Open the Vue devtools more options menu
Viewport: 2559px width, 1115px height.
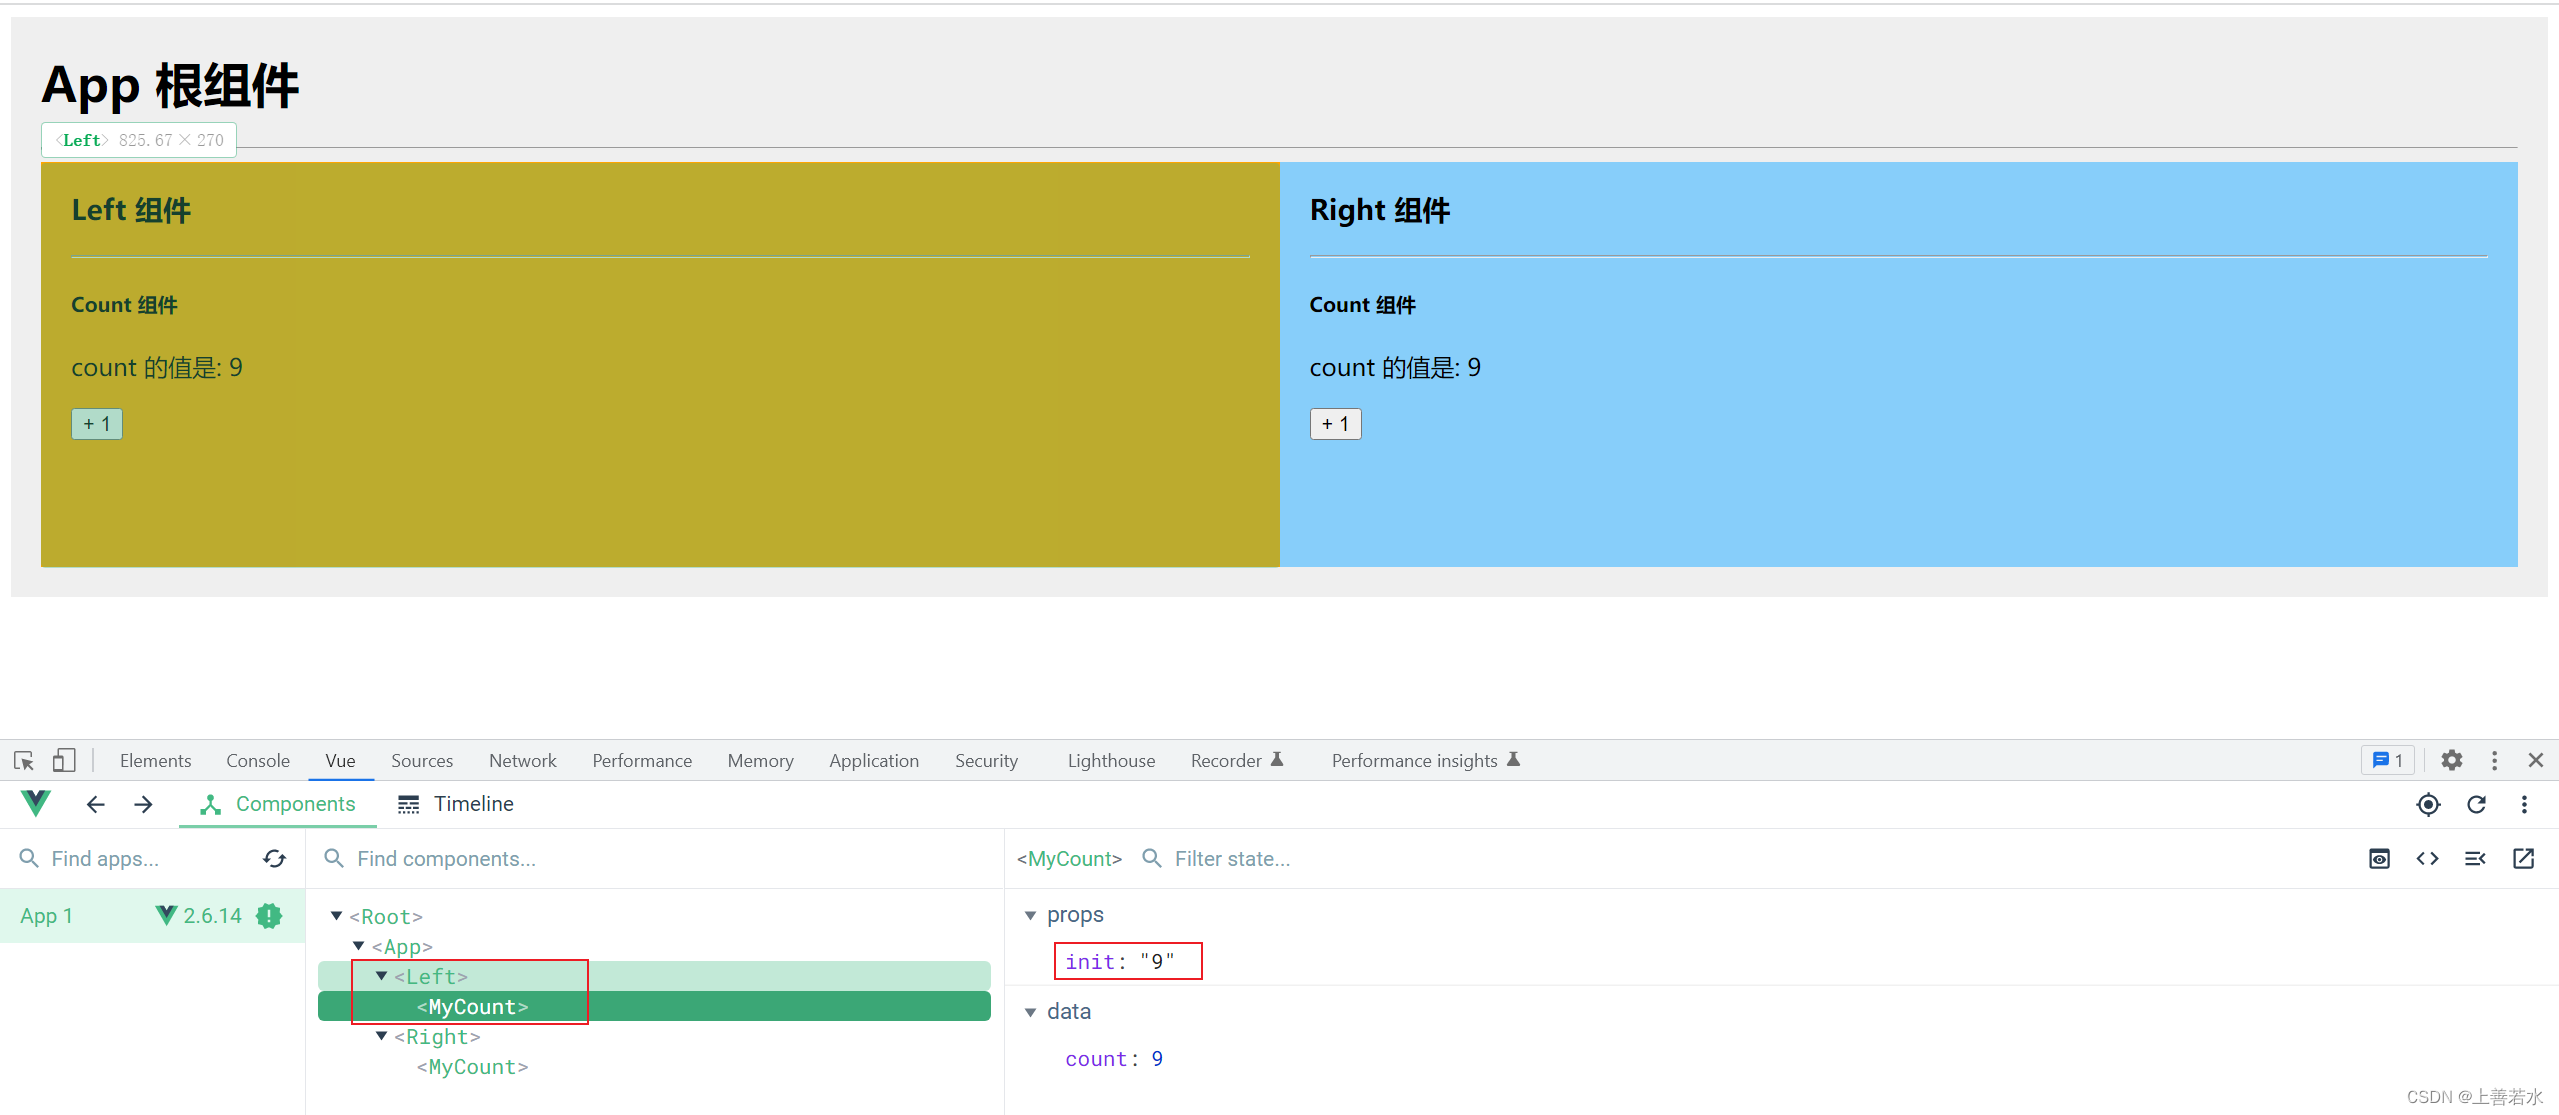pos(2524,805)
